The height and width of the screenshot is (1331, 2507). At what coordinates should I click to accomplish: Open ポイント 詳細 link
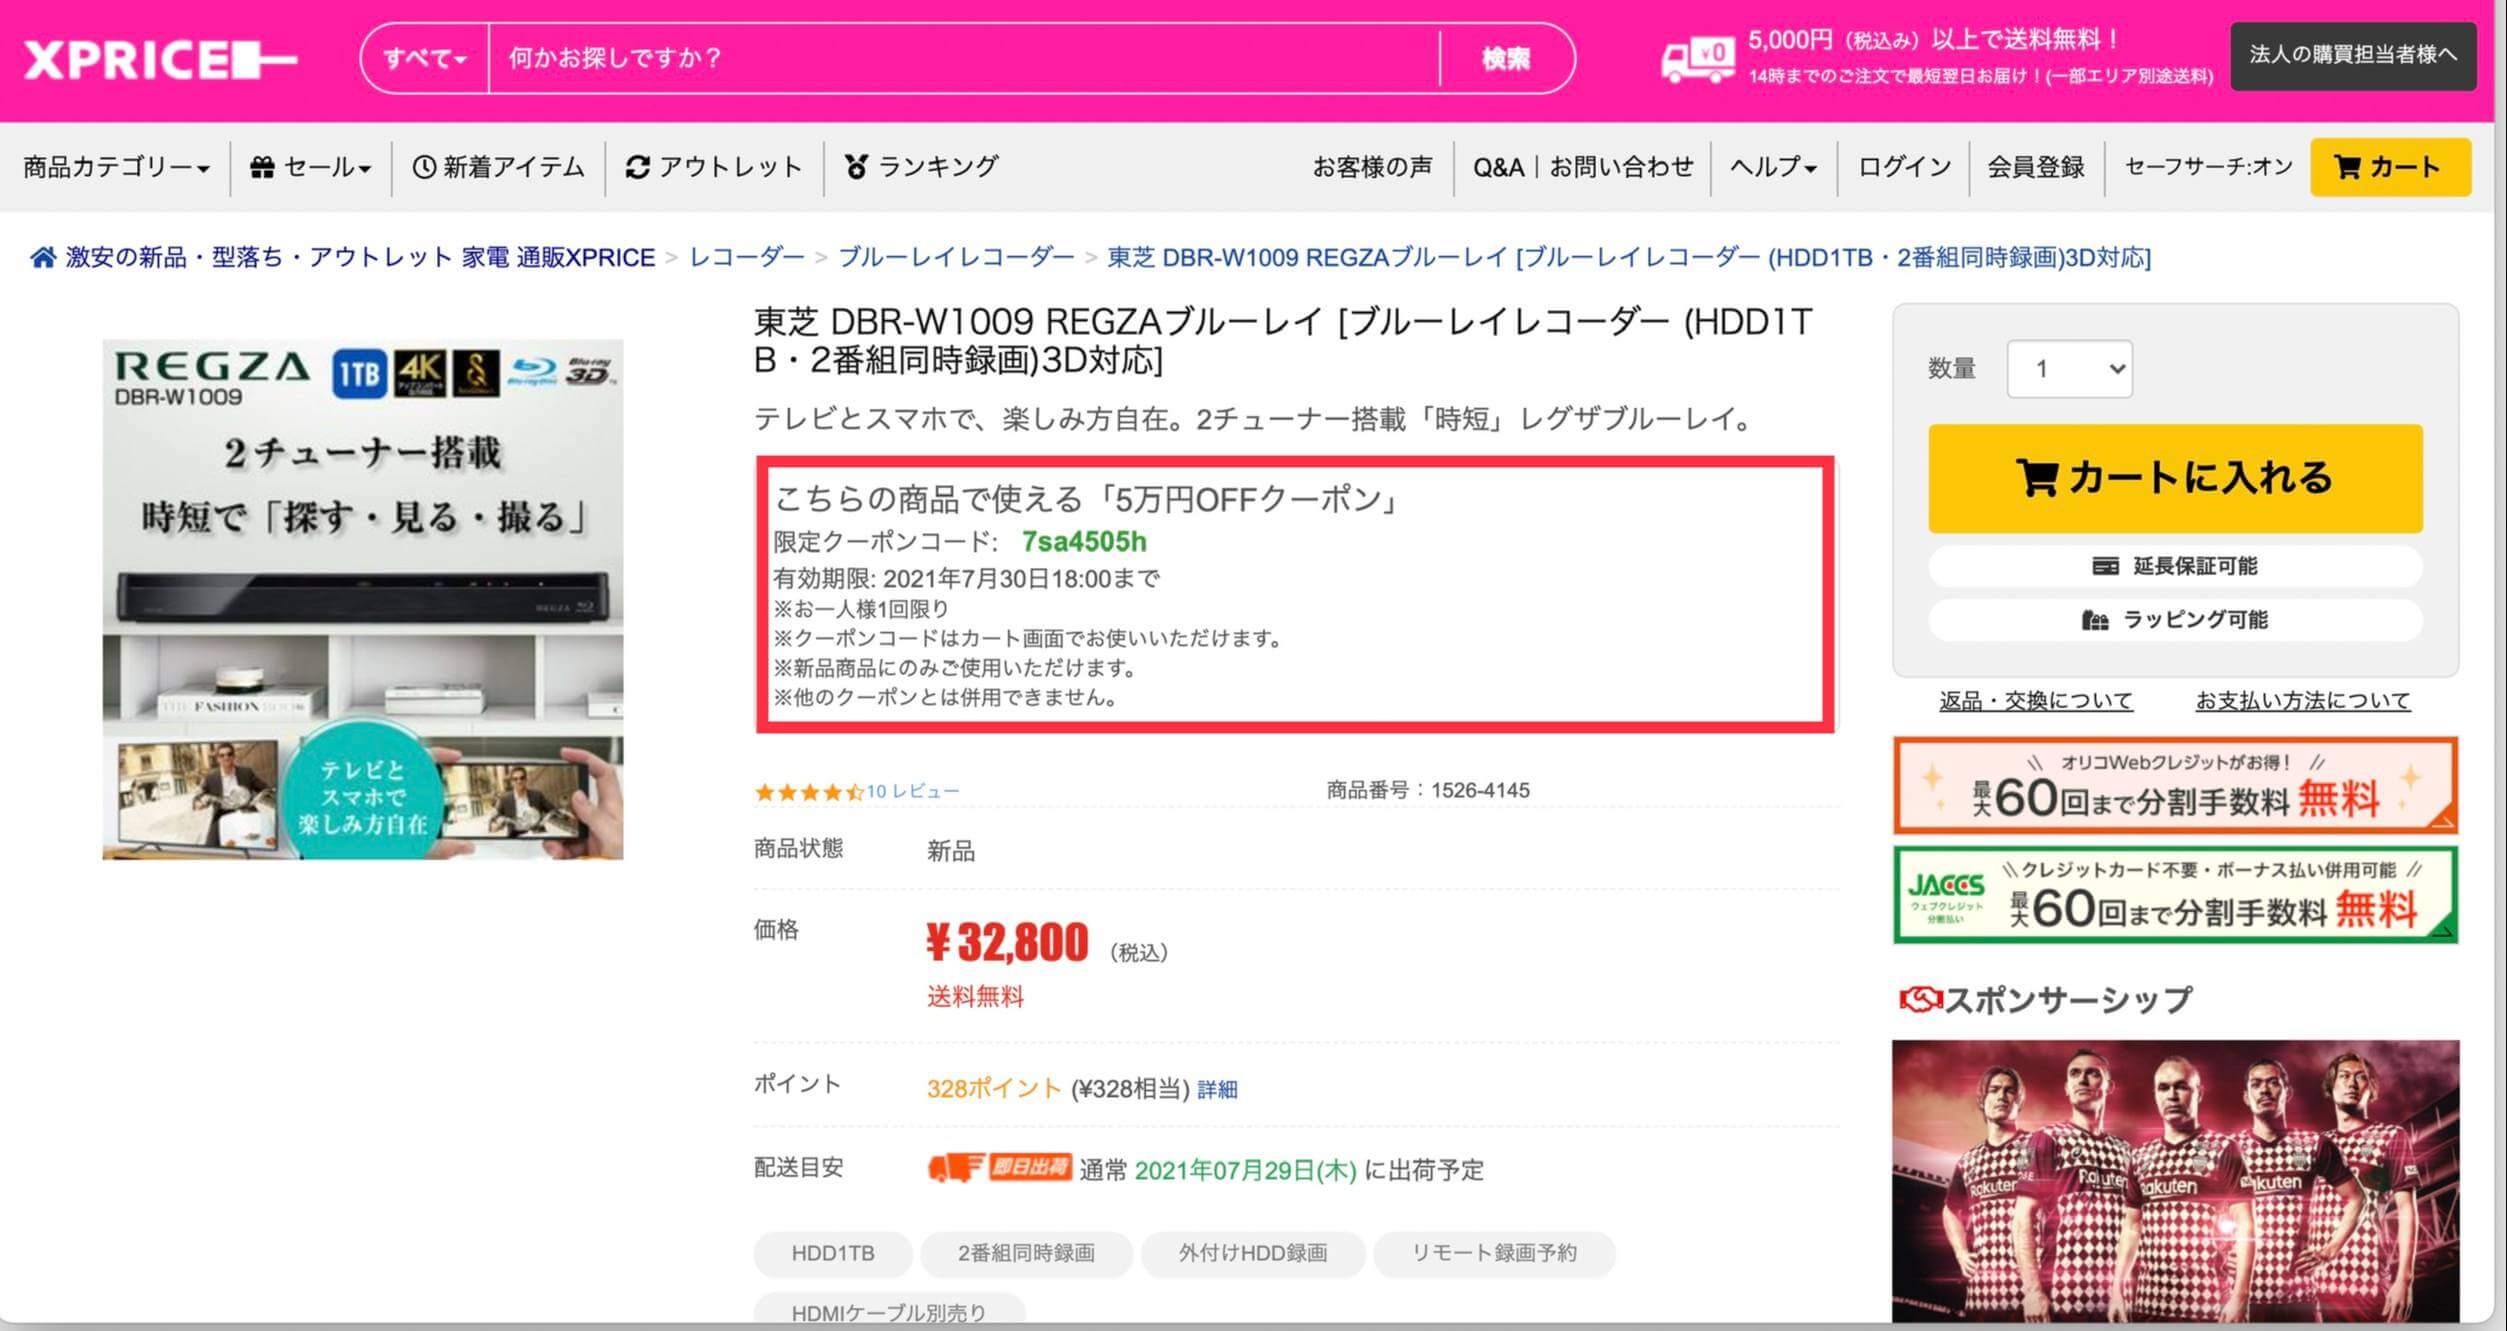(1217, 1090)
